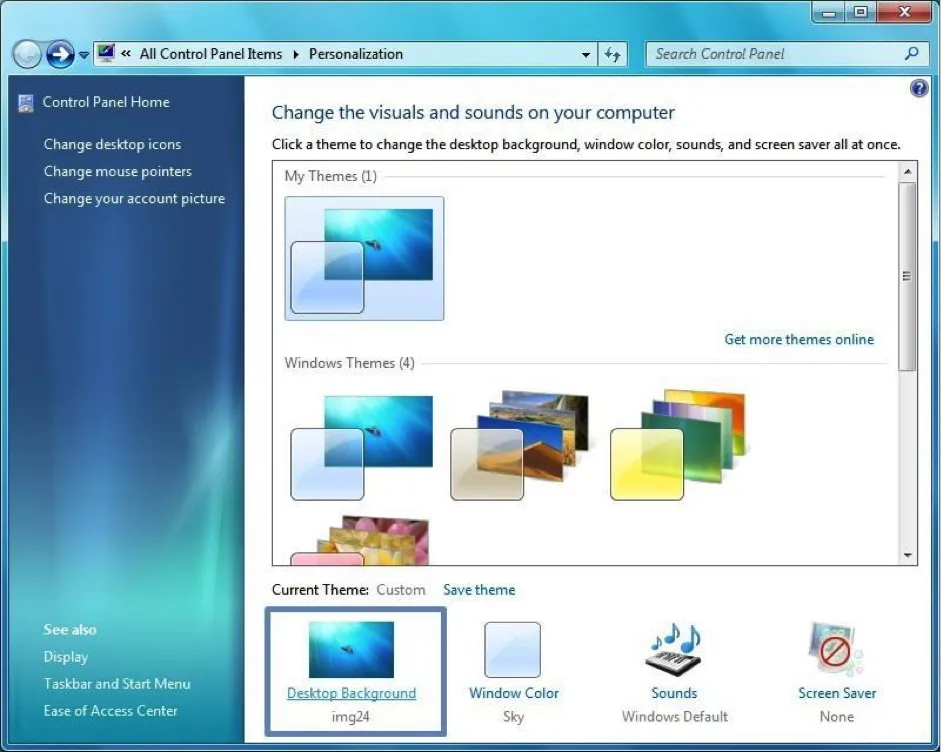The image size is (941, 753).
Task: Click the Help question mark icon
Action: (919, 88)
